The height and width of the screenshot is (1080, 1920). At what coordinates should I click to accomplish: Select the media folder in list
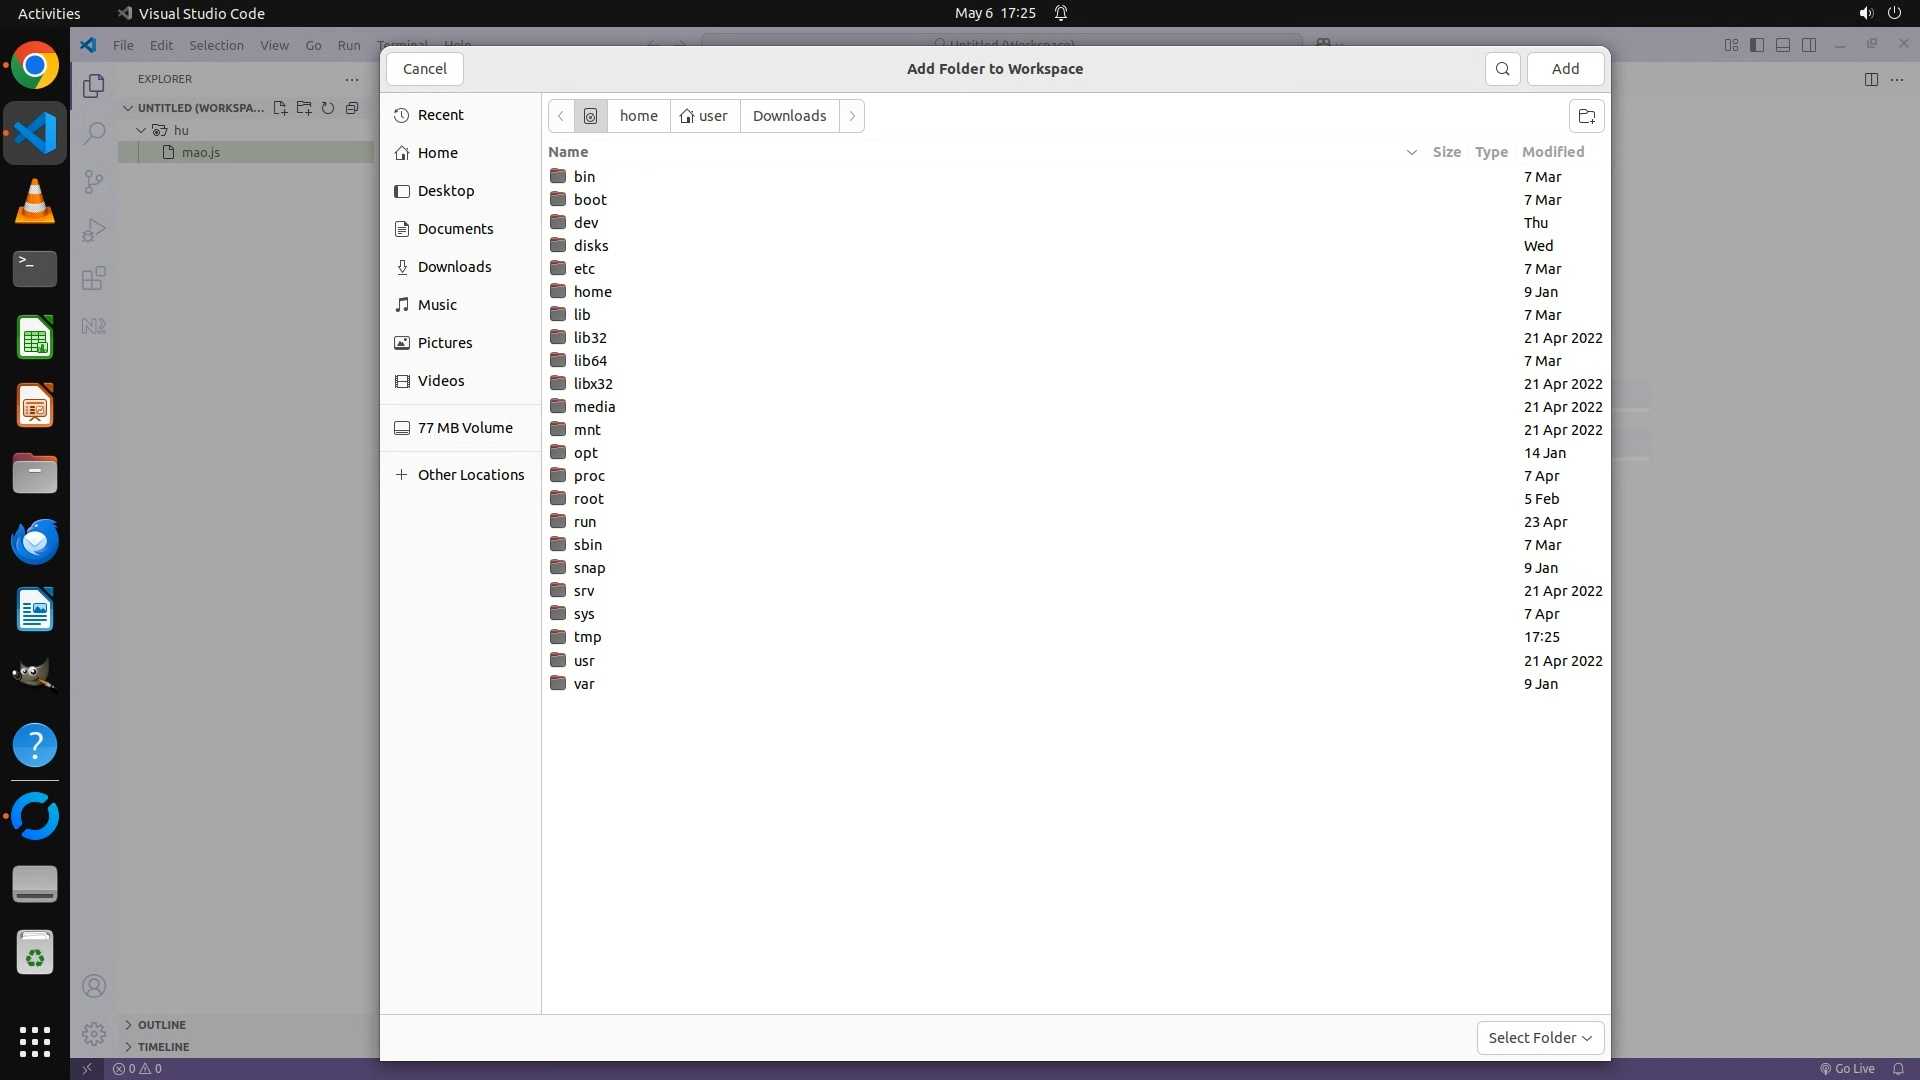(x=594, y=407)
